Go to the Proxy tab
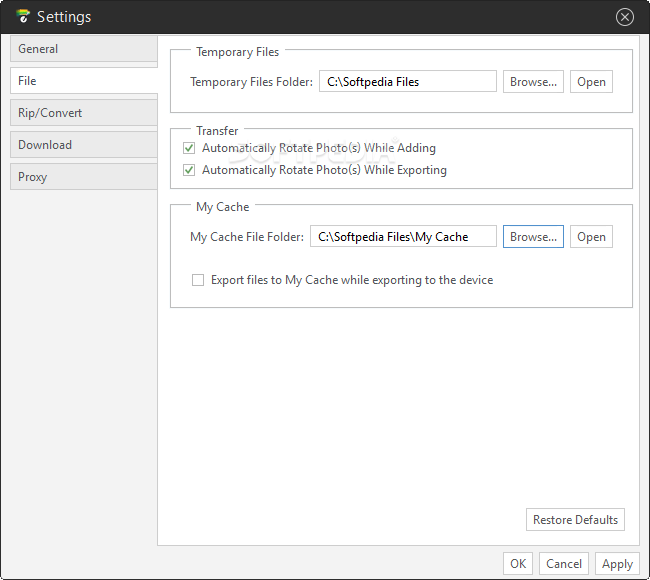This screenshot has width=650, height=580. [84, 177]
